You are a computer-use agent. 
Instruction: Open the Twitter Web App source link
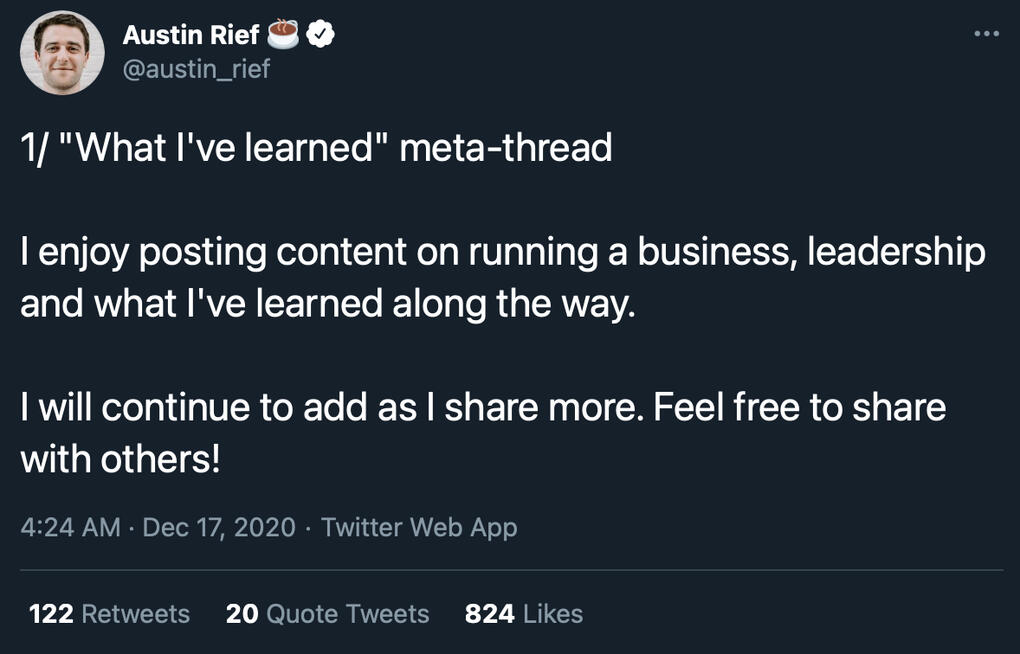click(x=419, y=527)
